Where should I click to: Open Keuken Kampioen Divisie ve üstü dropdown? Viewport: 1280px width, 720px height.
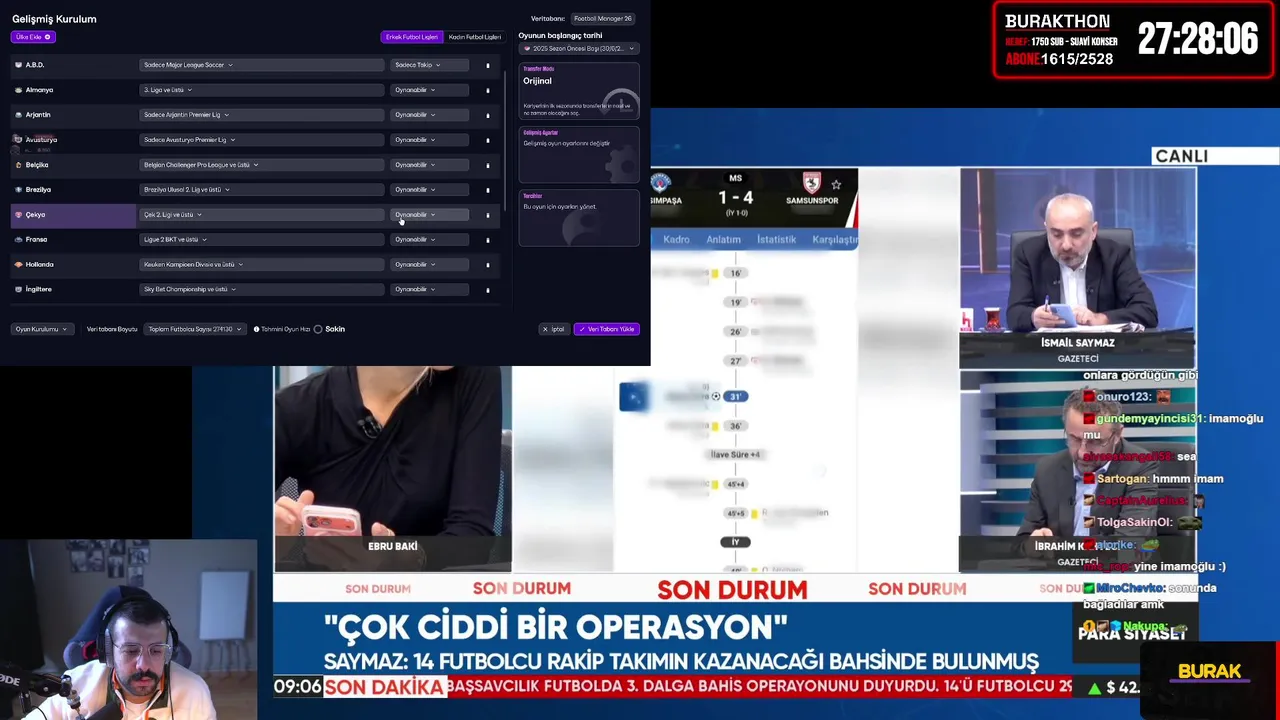point(260,264)
